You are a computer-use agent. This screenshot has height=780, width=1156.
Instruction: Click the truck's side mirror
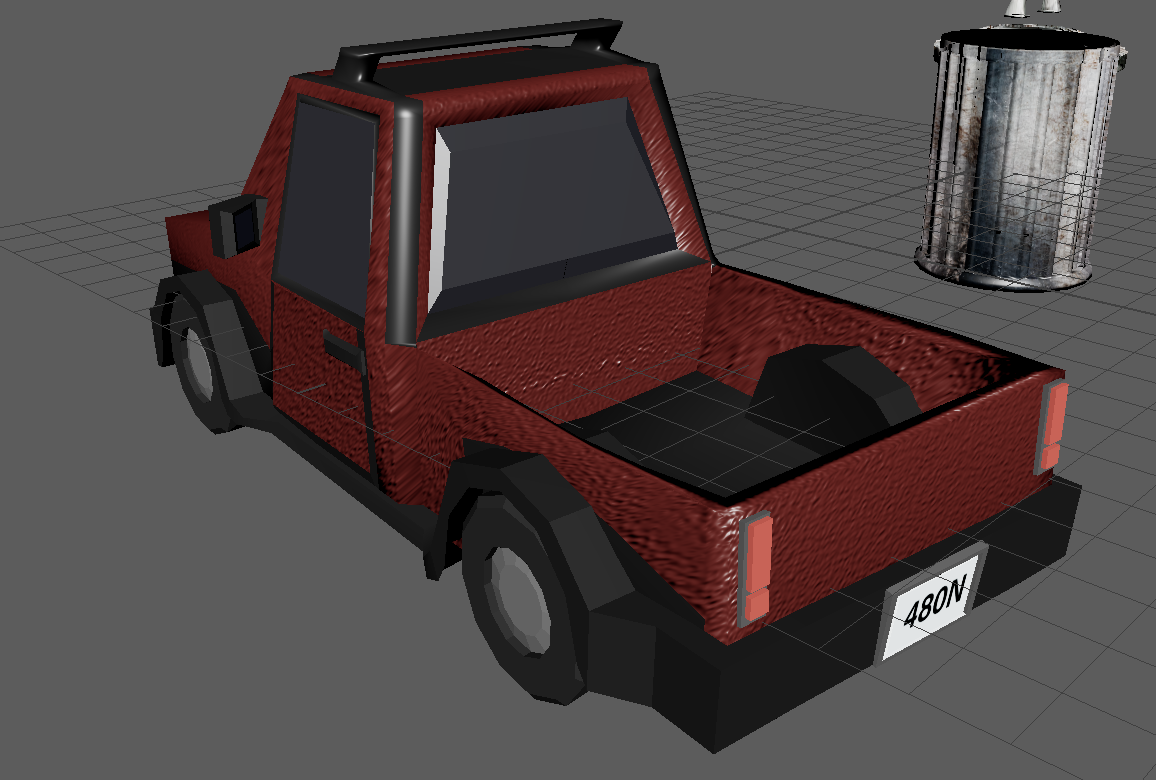coord(237,226)
